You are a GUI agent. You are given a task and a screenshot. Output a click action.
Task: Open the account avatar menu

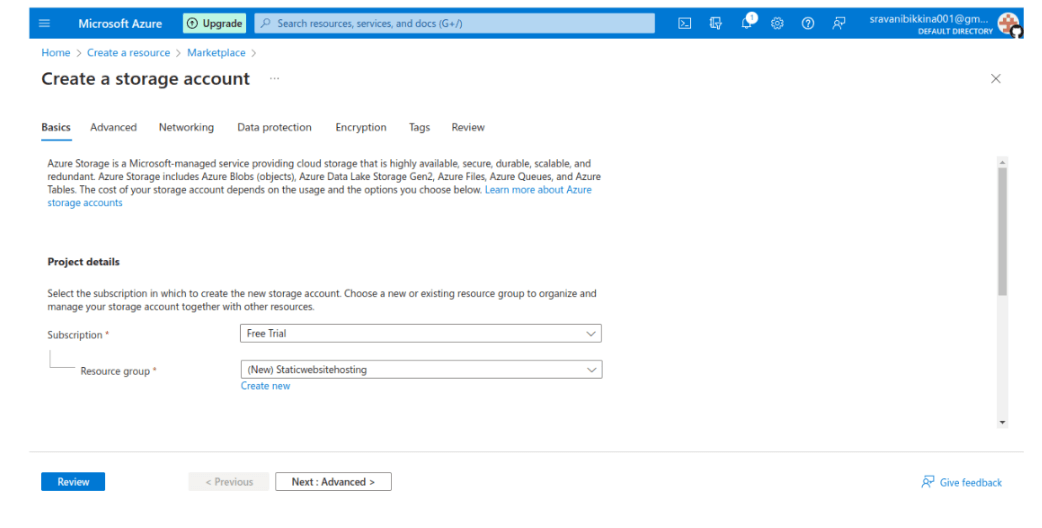tap(1009, 23)
